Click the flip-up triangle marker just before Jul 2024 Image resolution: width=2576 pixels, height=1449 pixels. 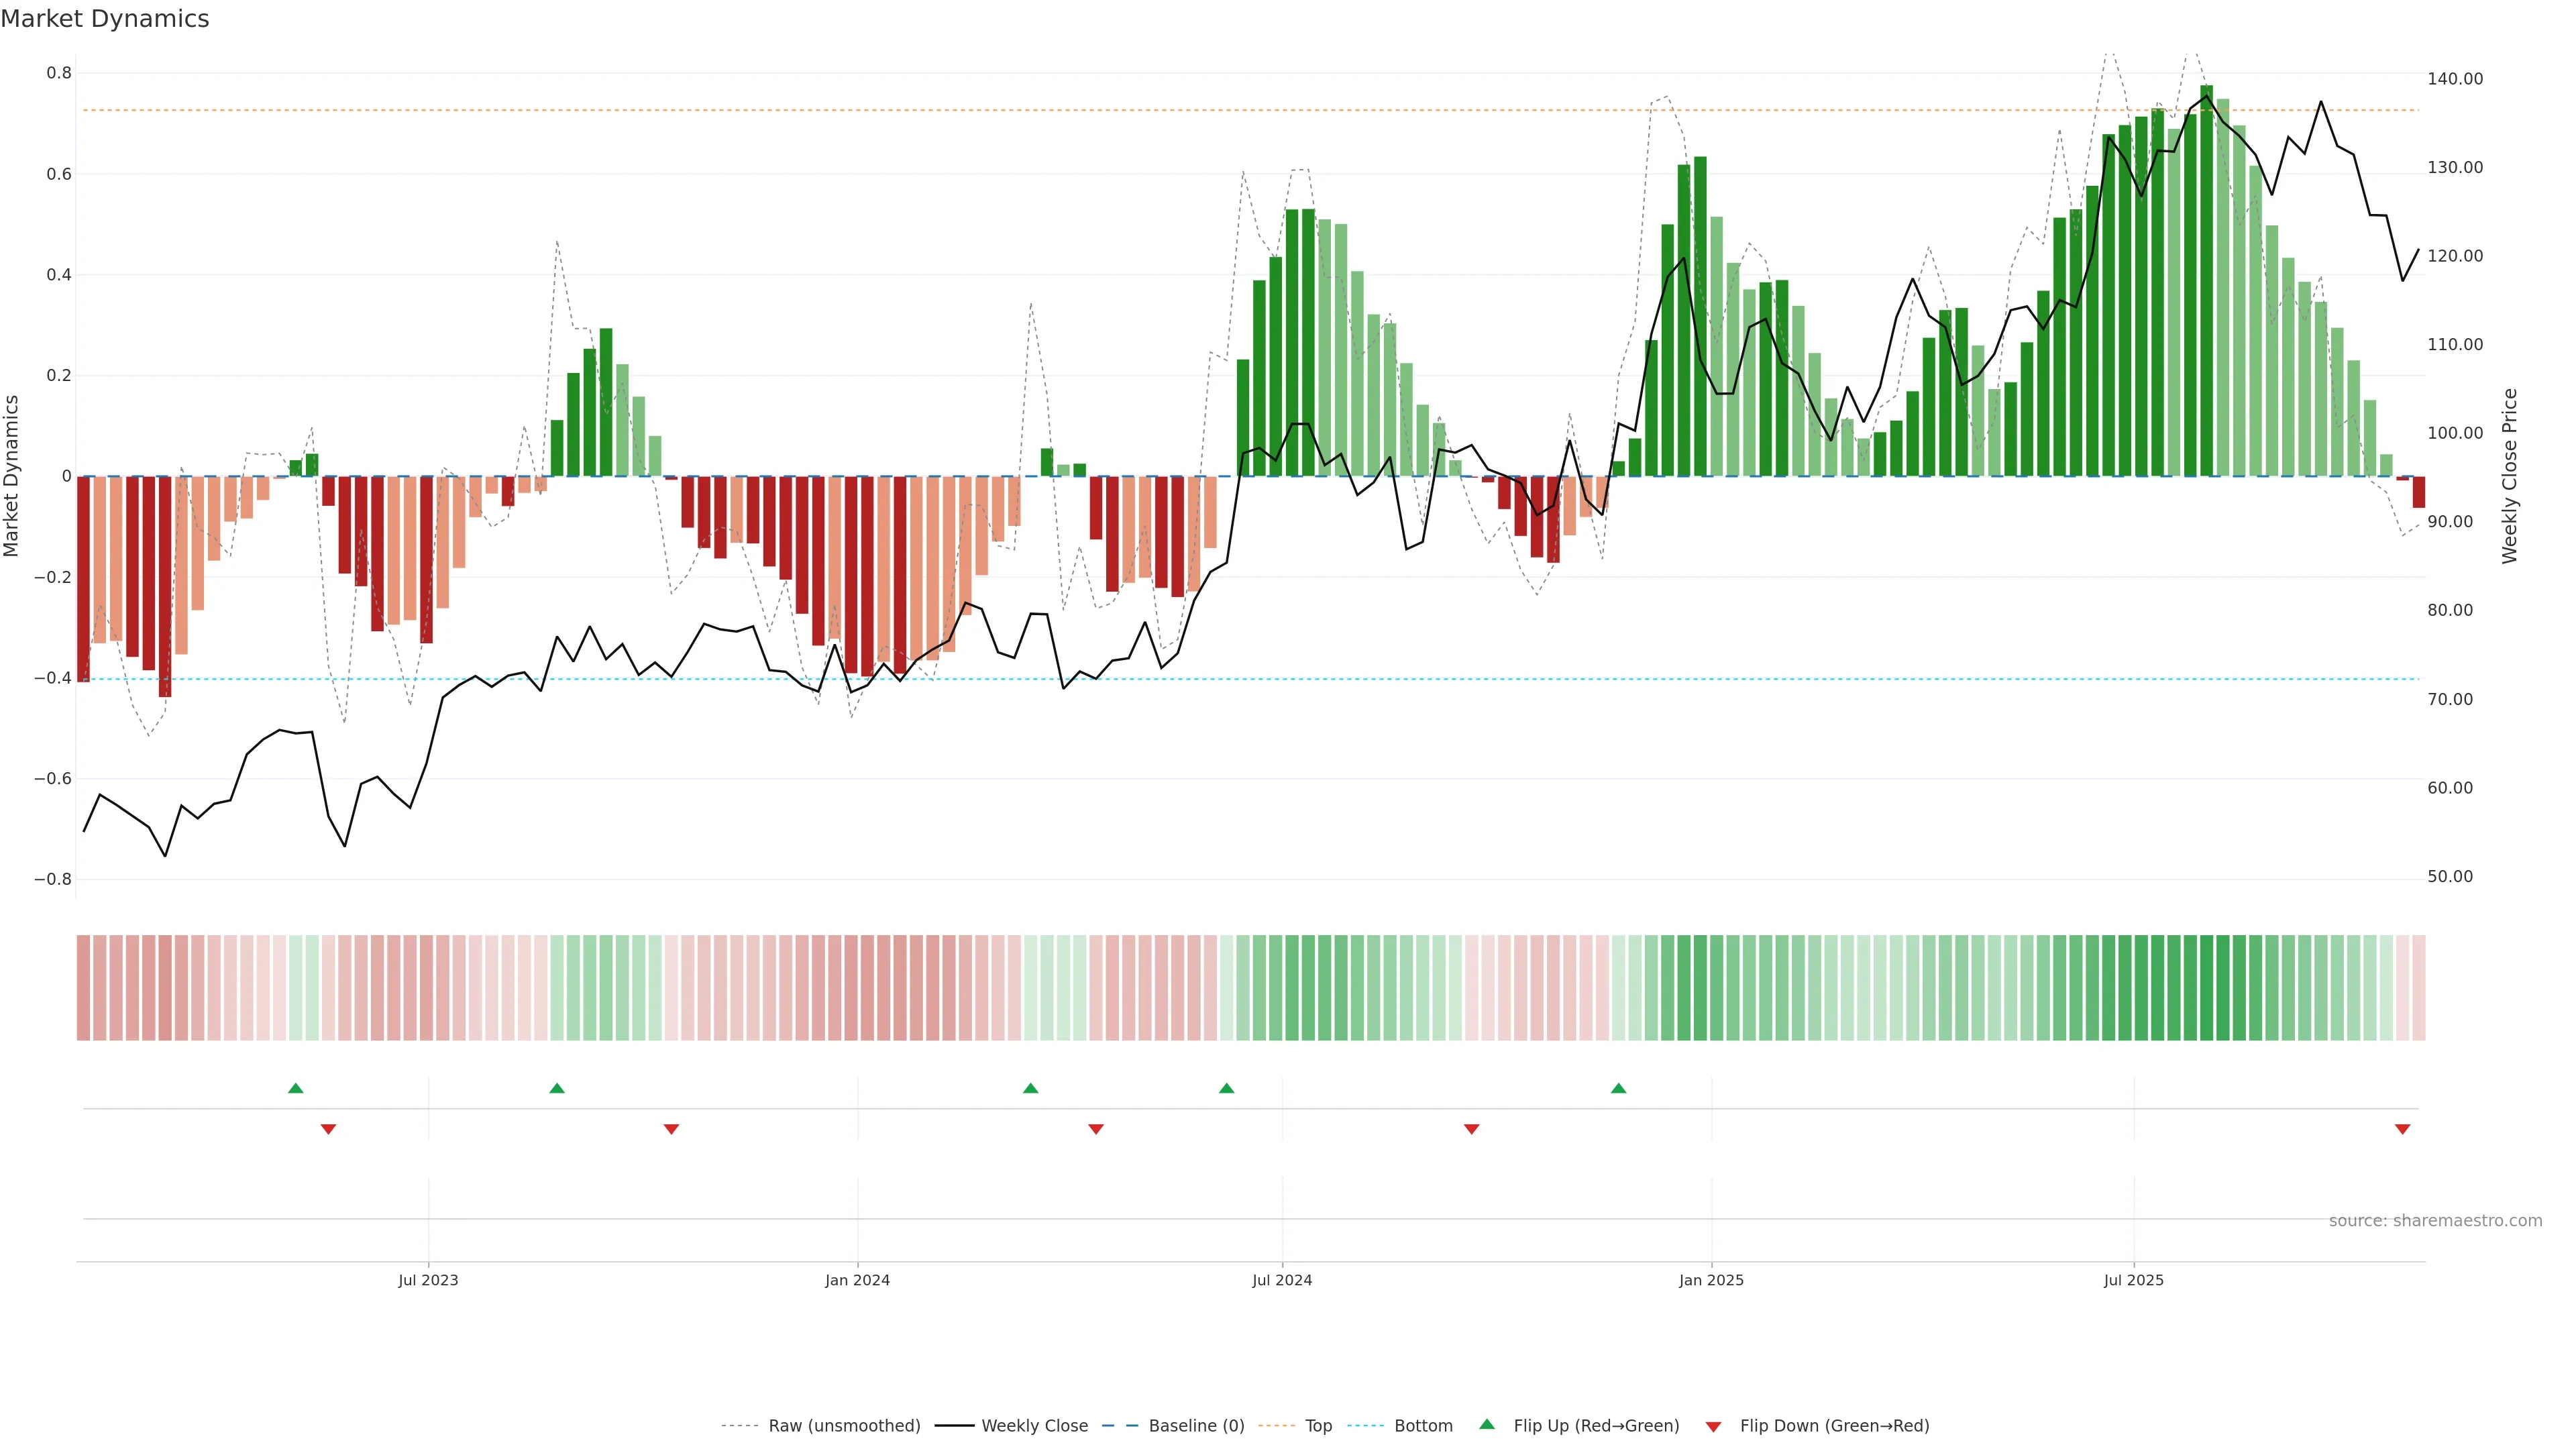click(1226, 1088)
